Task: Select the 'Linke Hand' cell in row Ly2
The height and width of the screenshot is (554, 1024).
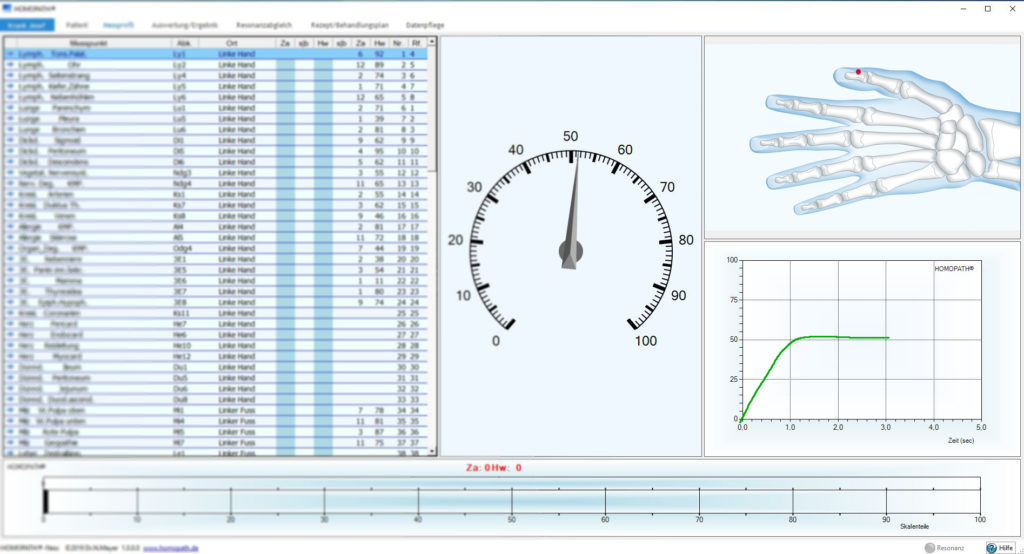Action: (236, 65)
